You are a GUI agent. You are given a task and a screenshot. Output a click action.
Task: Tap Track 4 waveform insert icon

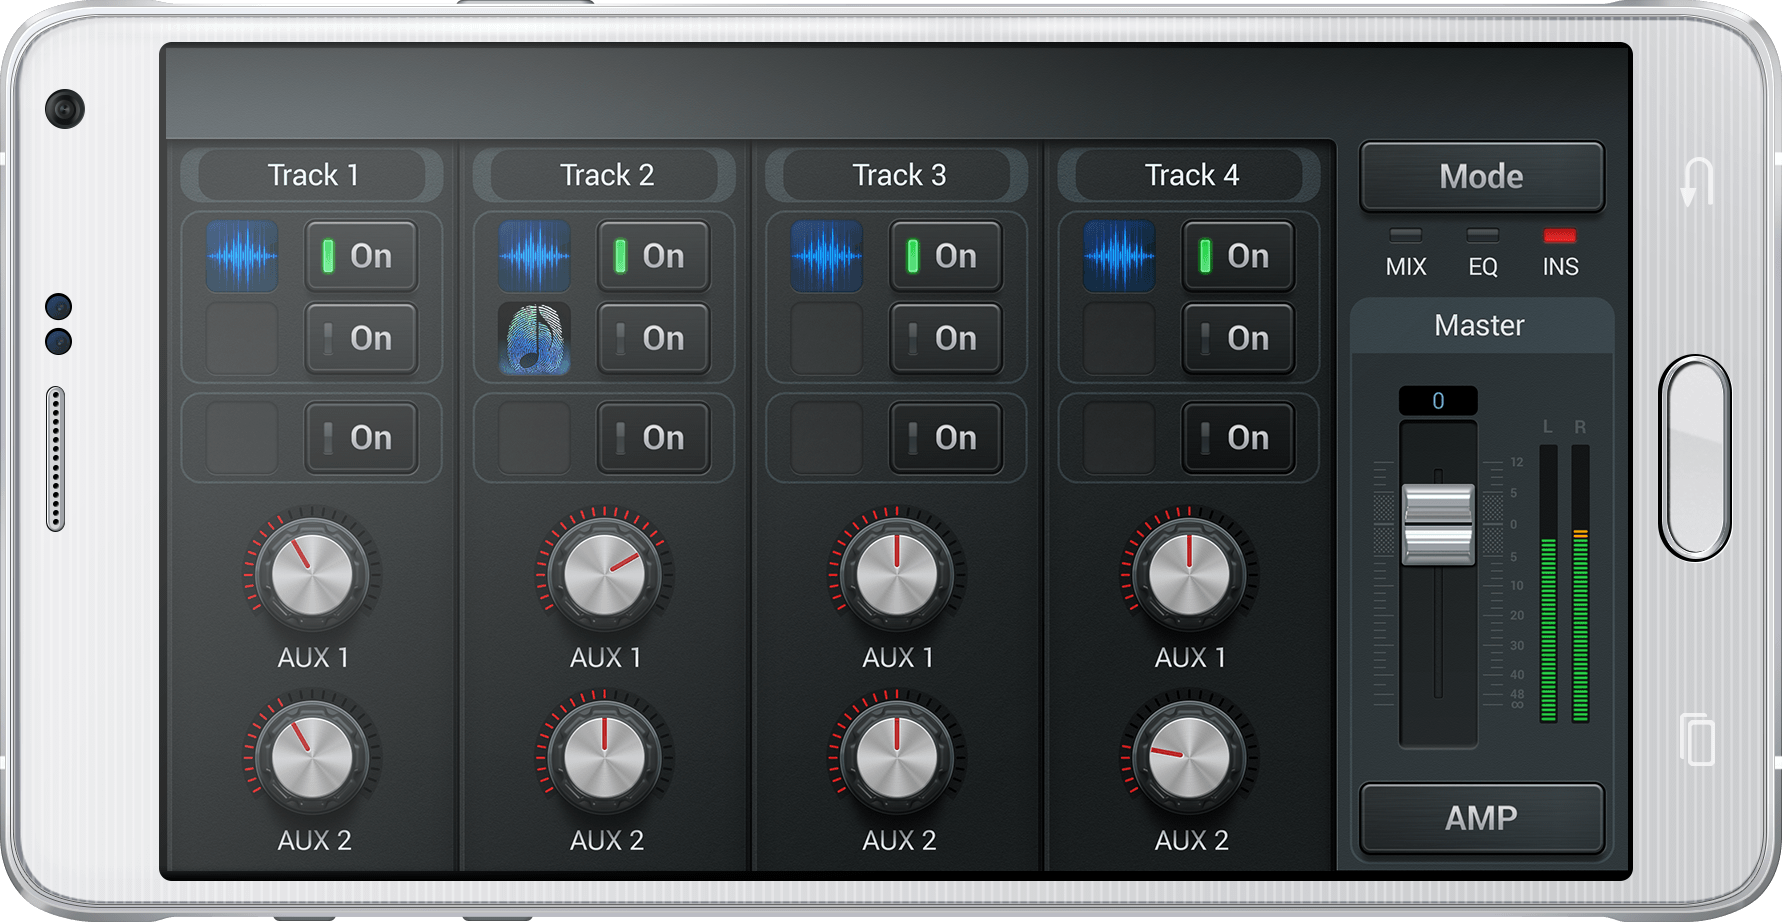[x=1119, y=256]
